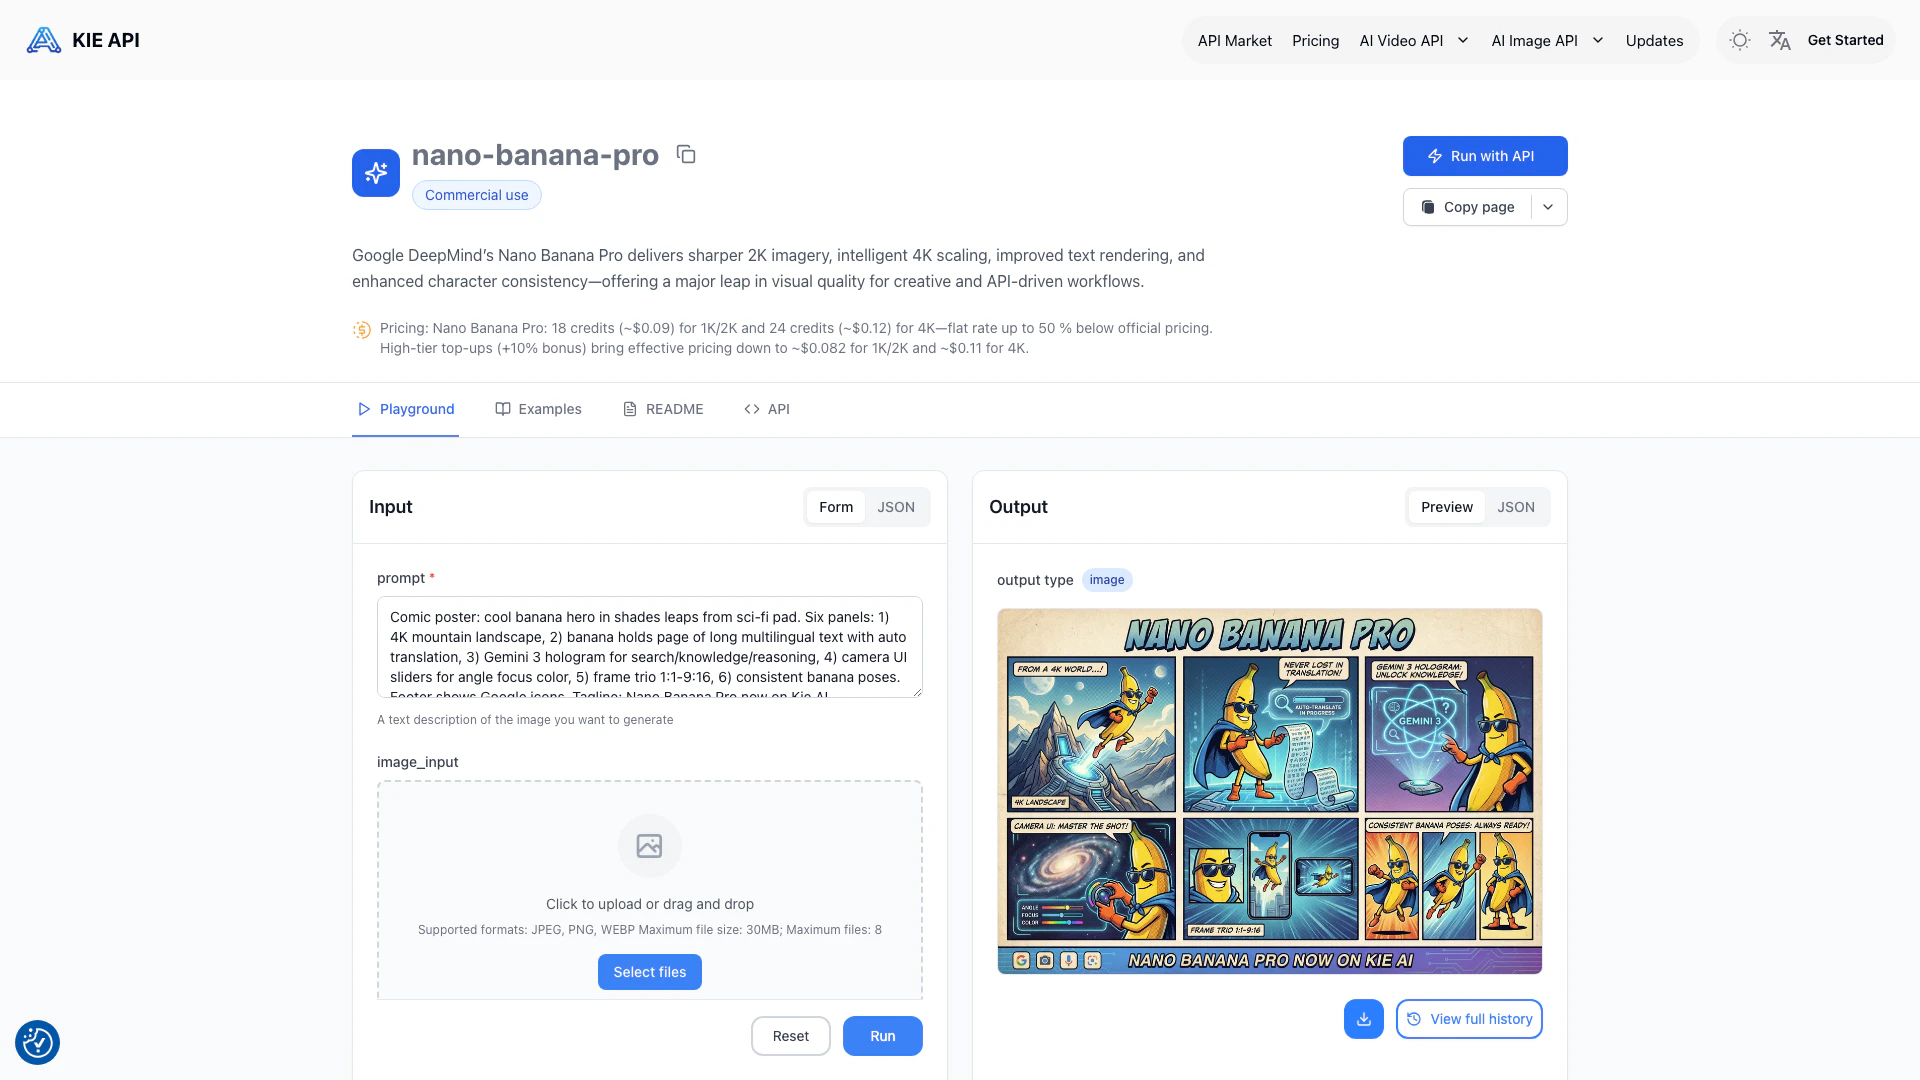Image resolution: width=1920 pixels, height=1080 pixels.
Task: Open the generated comic poster image
Action: coord(1270,791)
